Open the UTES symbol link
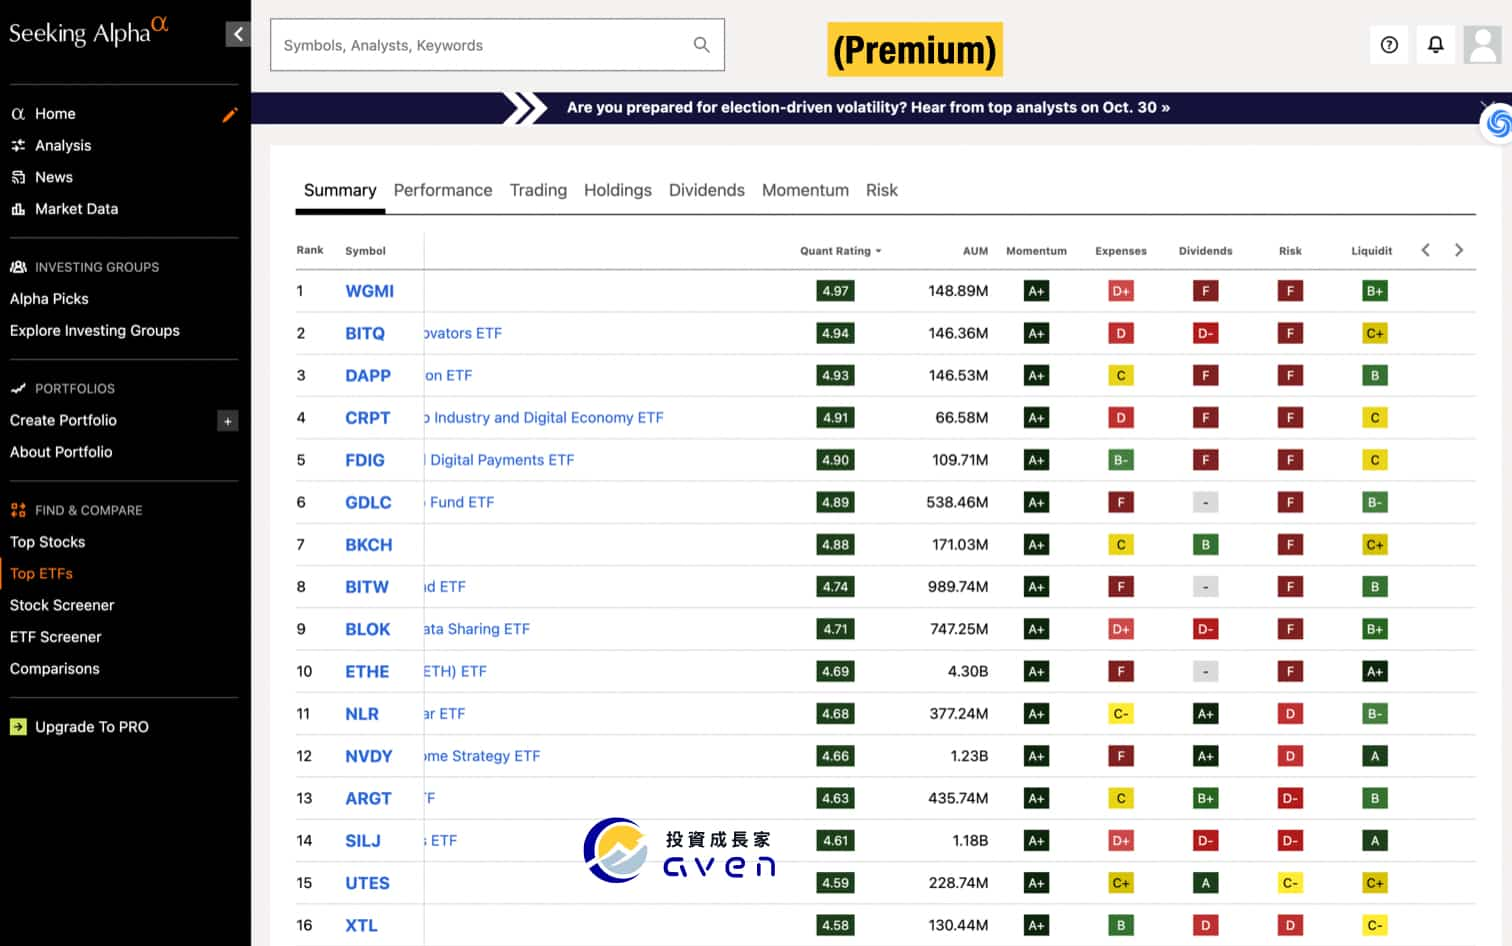This screenshot has width=1512, height=946. pyautogui.click(x=367, y=884)
